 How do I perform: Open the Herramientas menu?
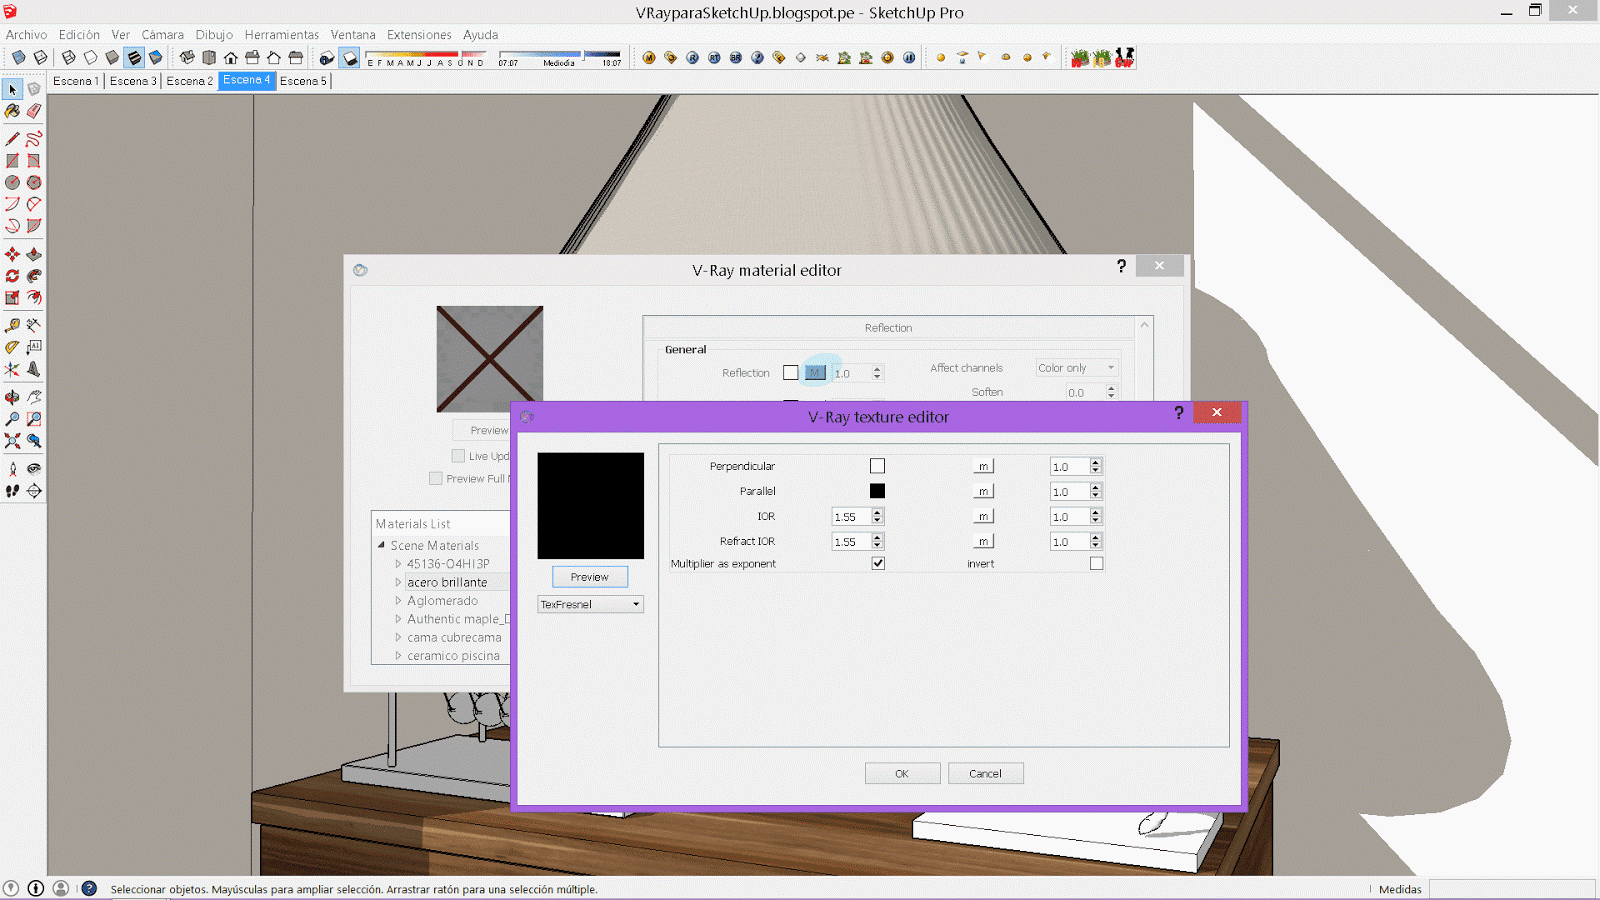[281, 34]
